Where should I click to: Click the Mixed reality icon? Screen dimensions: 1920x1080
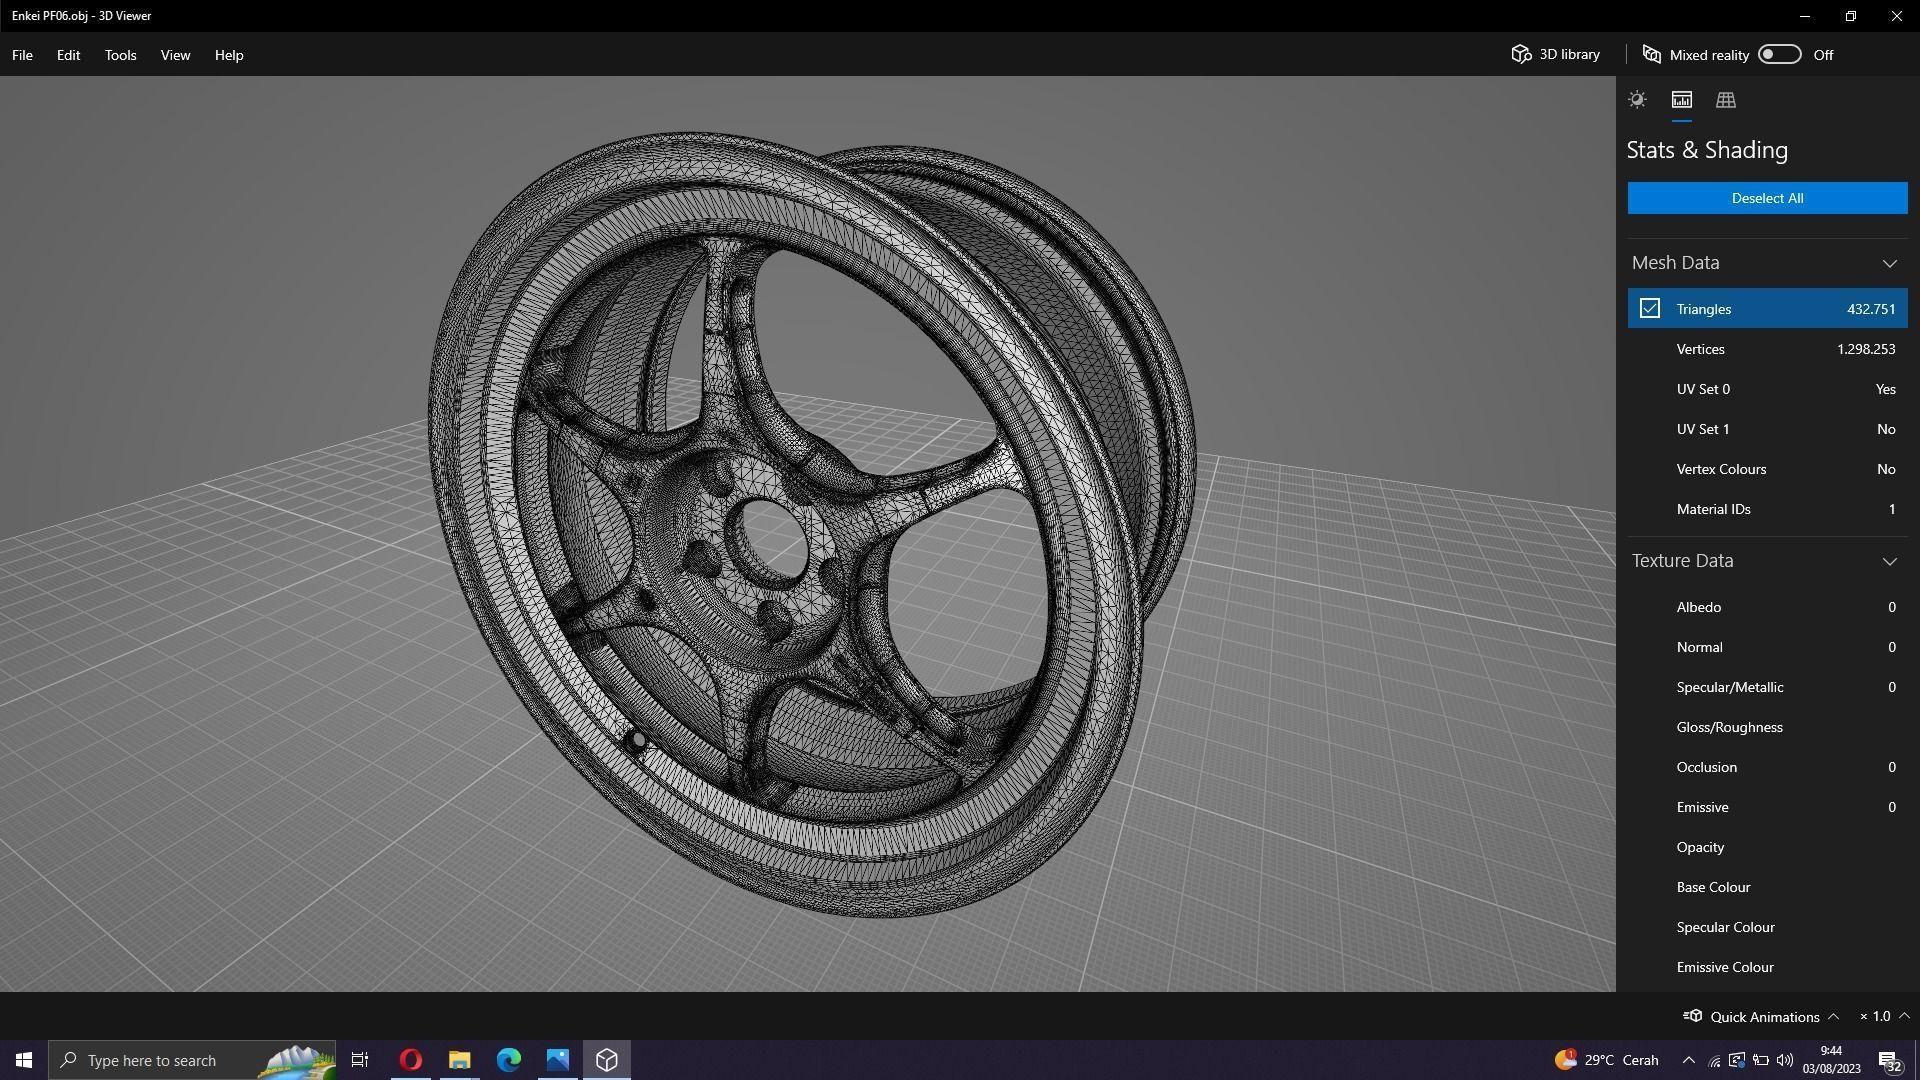tap(1651, 55)
